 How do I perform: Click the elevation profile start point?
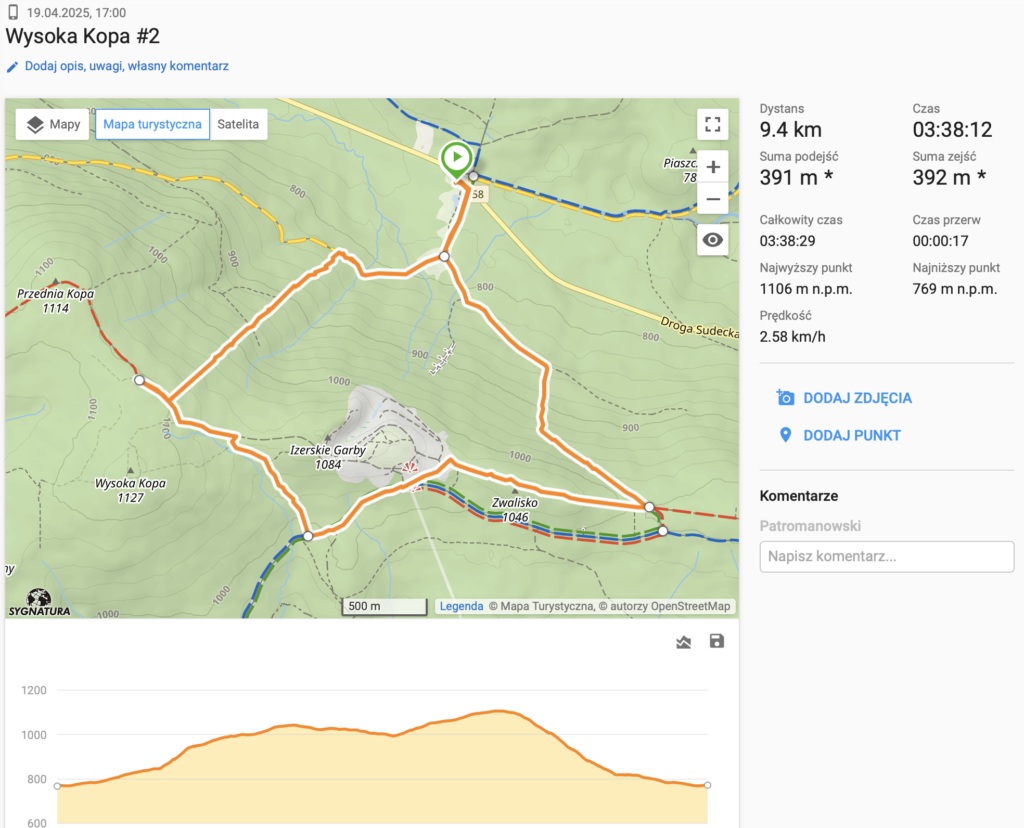pos(57,786)
